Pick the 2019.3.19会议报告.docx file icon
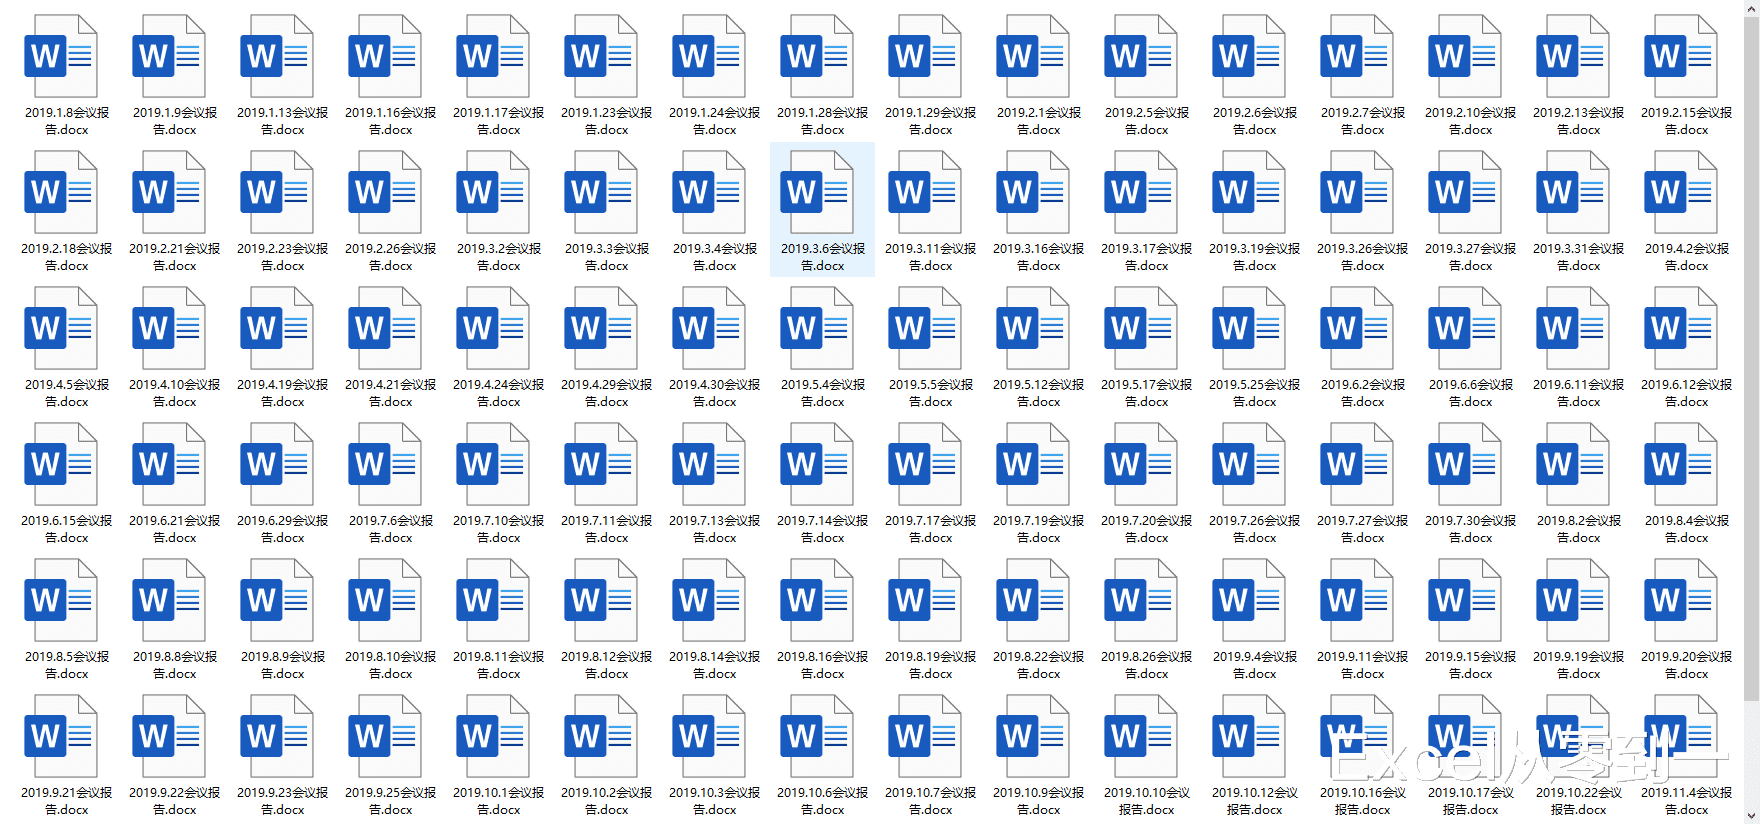Screen dimensions: 1760x824 (1249, 192)
